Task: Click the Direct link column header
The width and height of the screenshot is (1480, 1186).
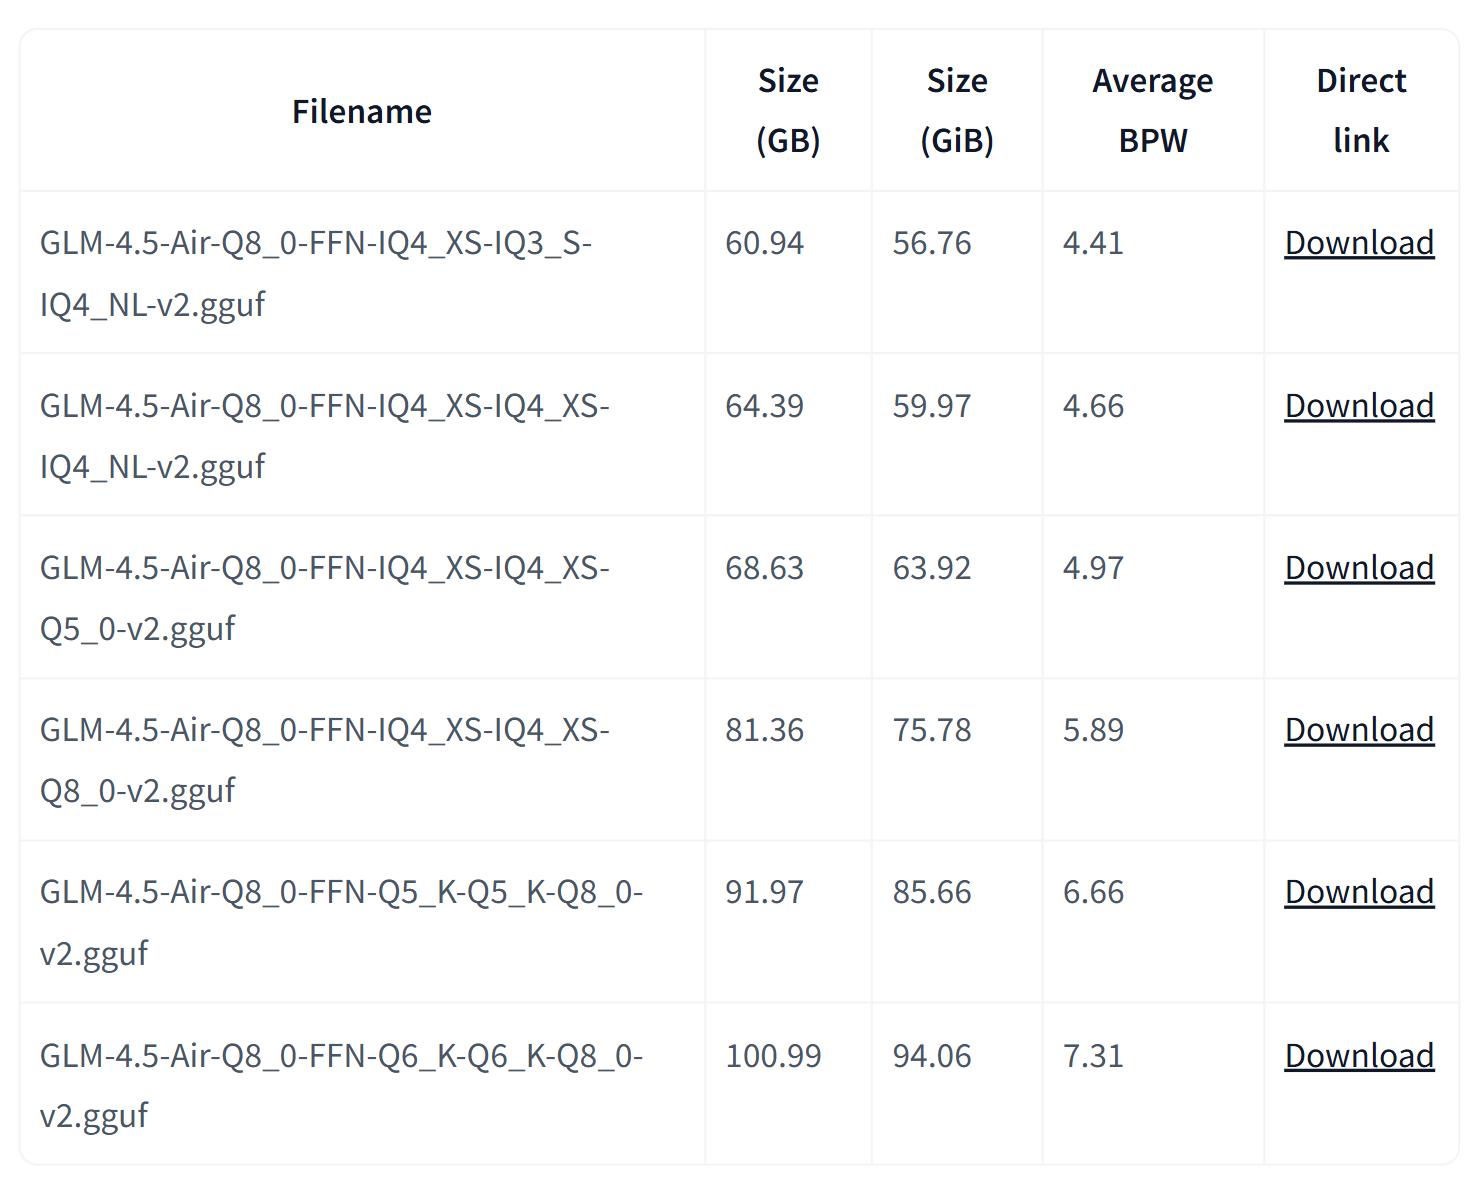Action: pyautogui.click(x=1361, y=110)
